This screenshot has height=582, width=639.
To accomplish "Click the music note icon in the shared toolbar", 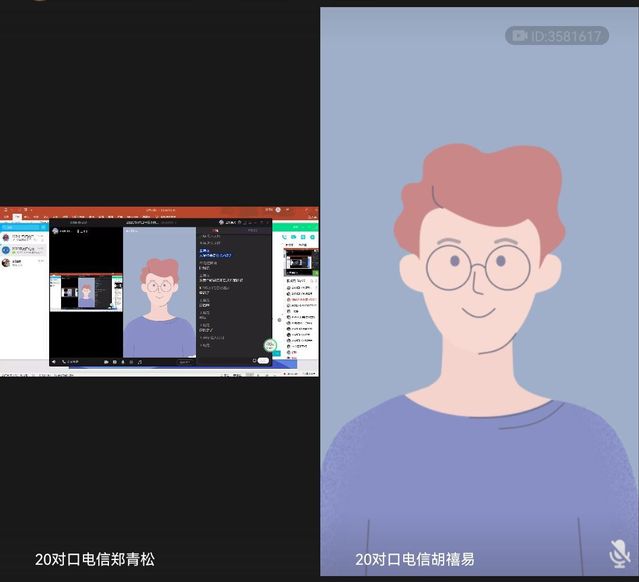I will pyautogui.click(x=142, y=362).
